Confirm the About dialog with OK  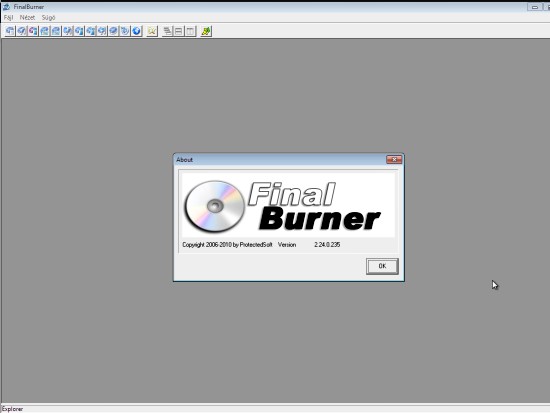(382, 266)
